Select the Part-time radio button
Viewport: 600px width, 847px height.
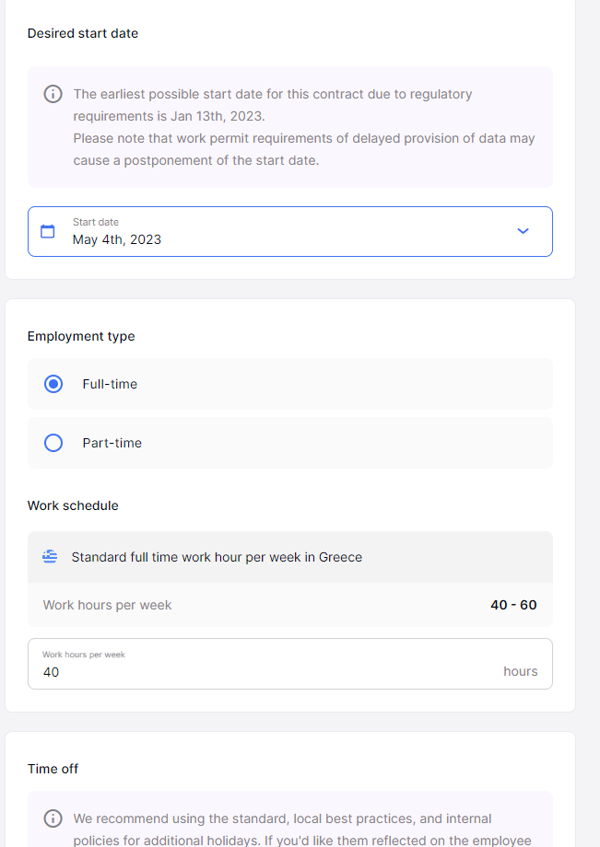[x=53, y=443]
